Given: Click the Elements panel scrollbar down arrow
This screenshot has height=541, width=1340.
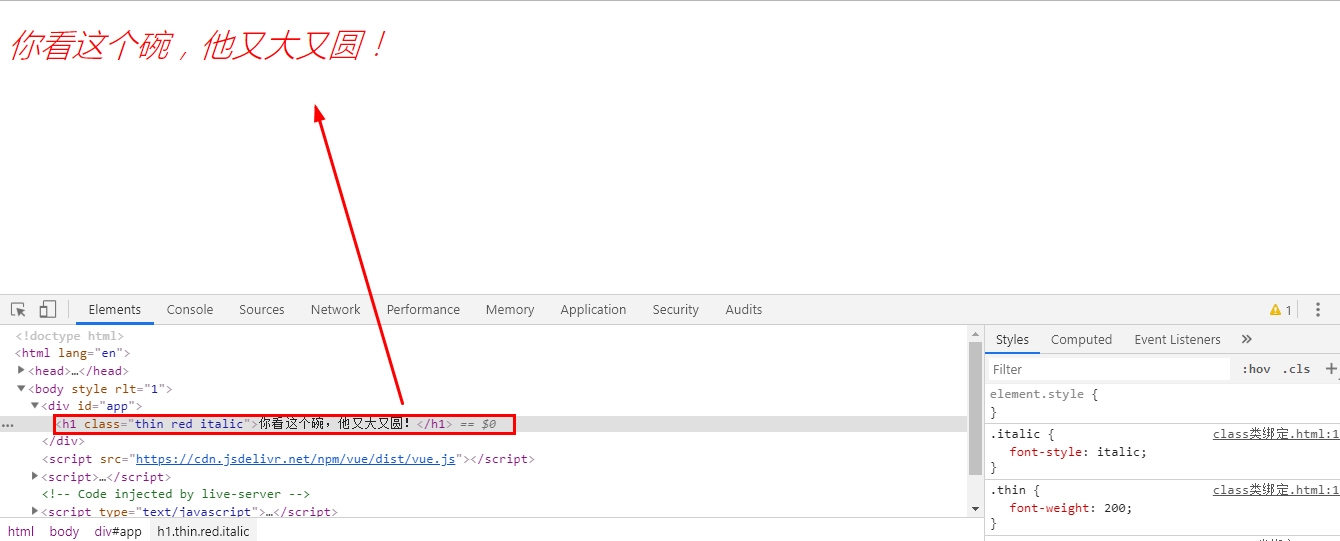Looking at the screenshot, I should pyautogui.click(x=976, y=509).
